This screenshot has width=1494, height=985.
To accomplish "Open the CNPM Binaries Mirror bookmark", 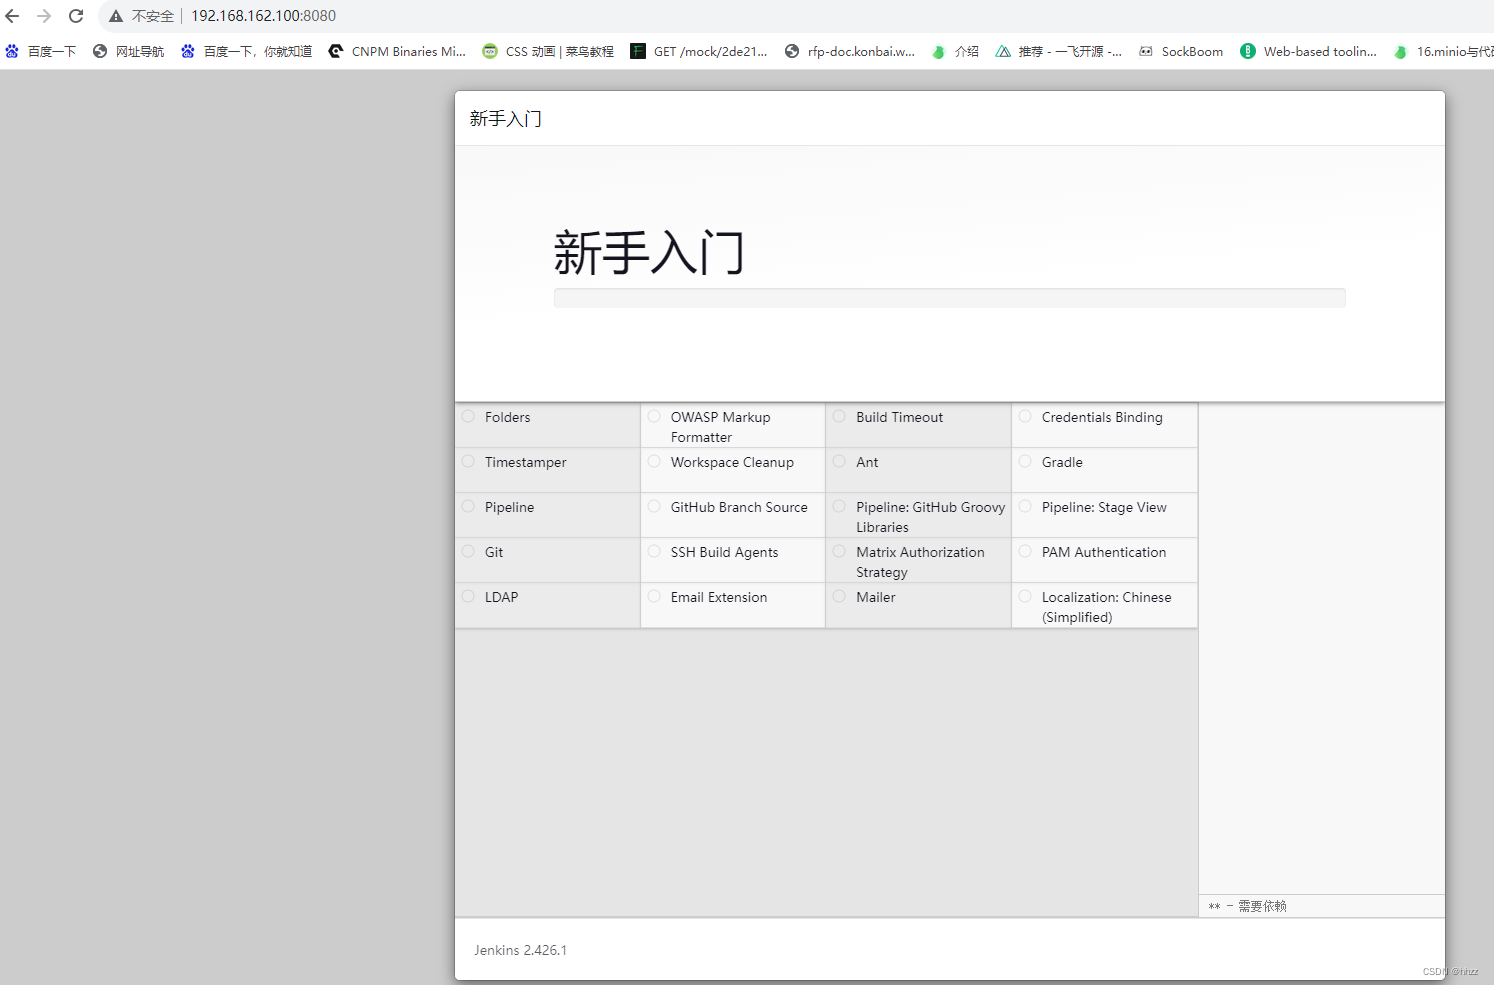I will click(397, 51).
